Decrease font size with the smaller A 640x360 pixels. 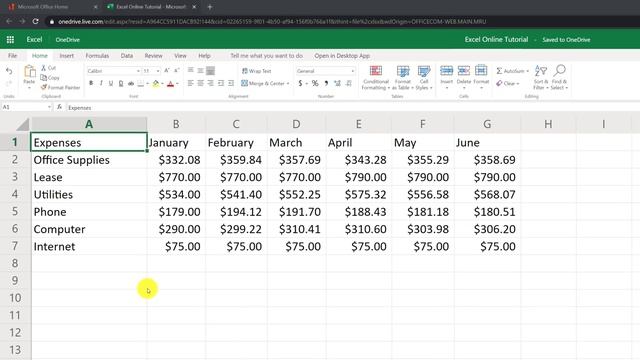(177, 71)
